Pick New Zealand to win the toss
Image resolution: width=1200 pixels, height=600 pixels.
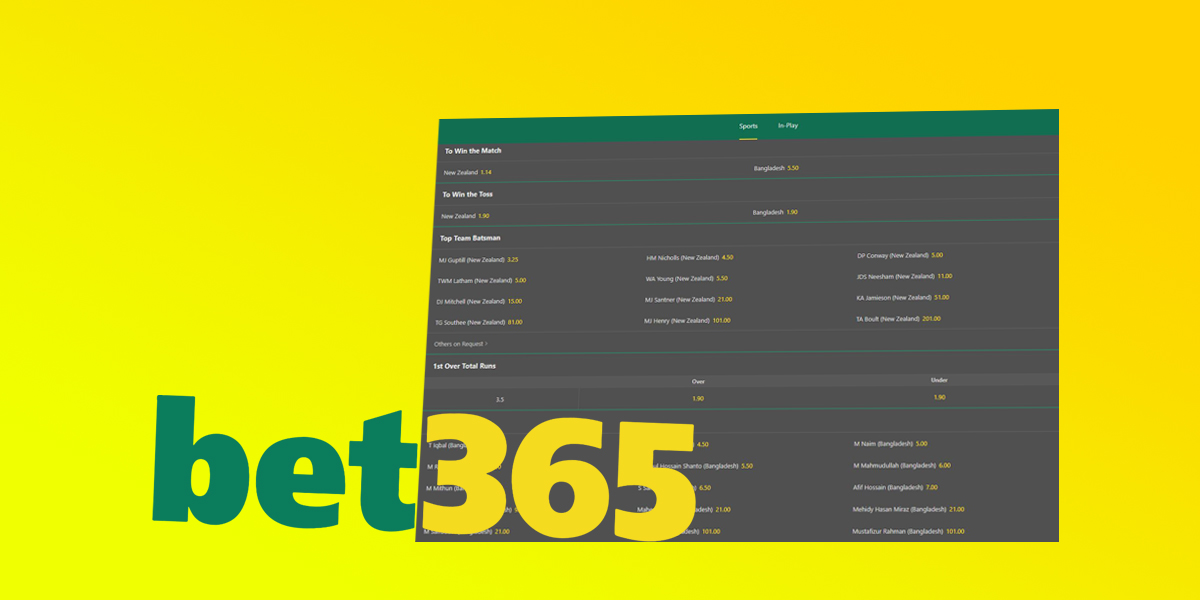(x=465, y=216)
